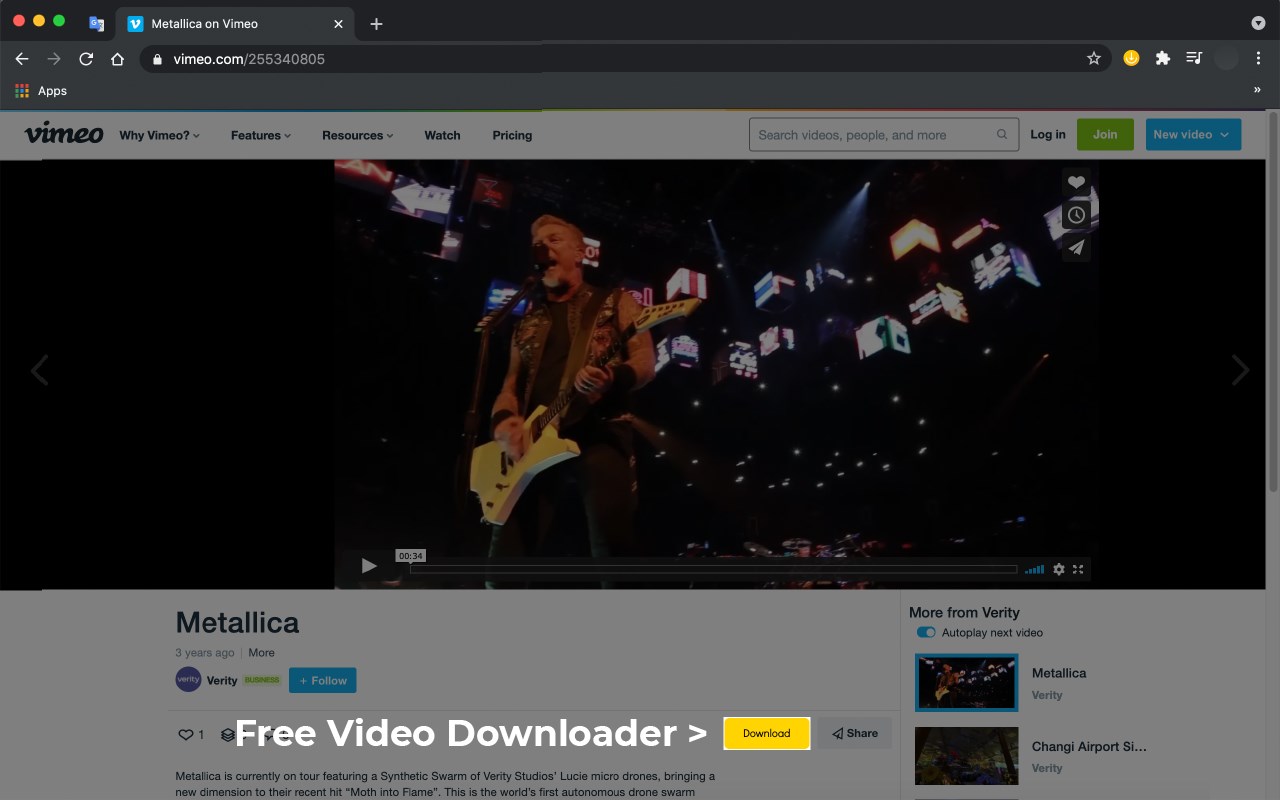Open the Watch menu item
The width and height of the screenshot is (1280, 800).
tap(442, 135)
